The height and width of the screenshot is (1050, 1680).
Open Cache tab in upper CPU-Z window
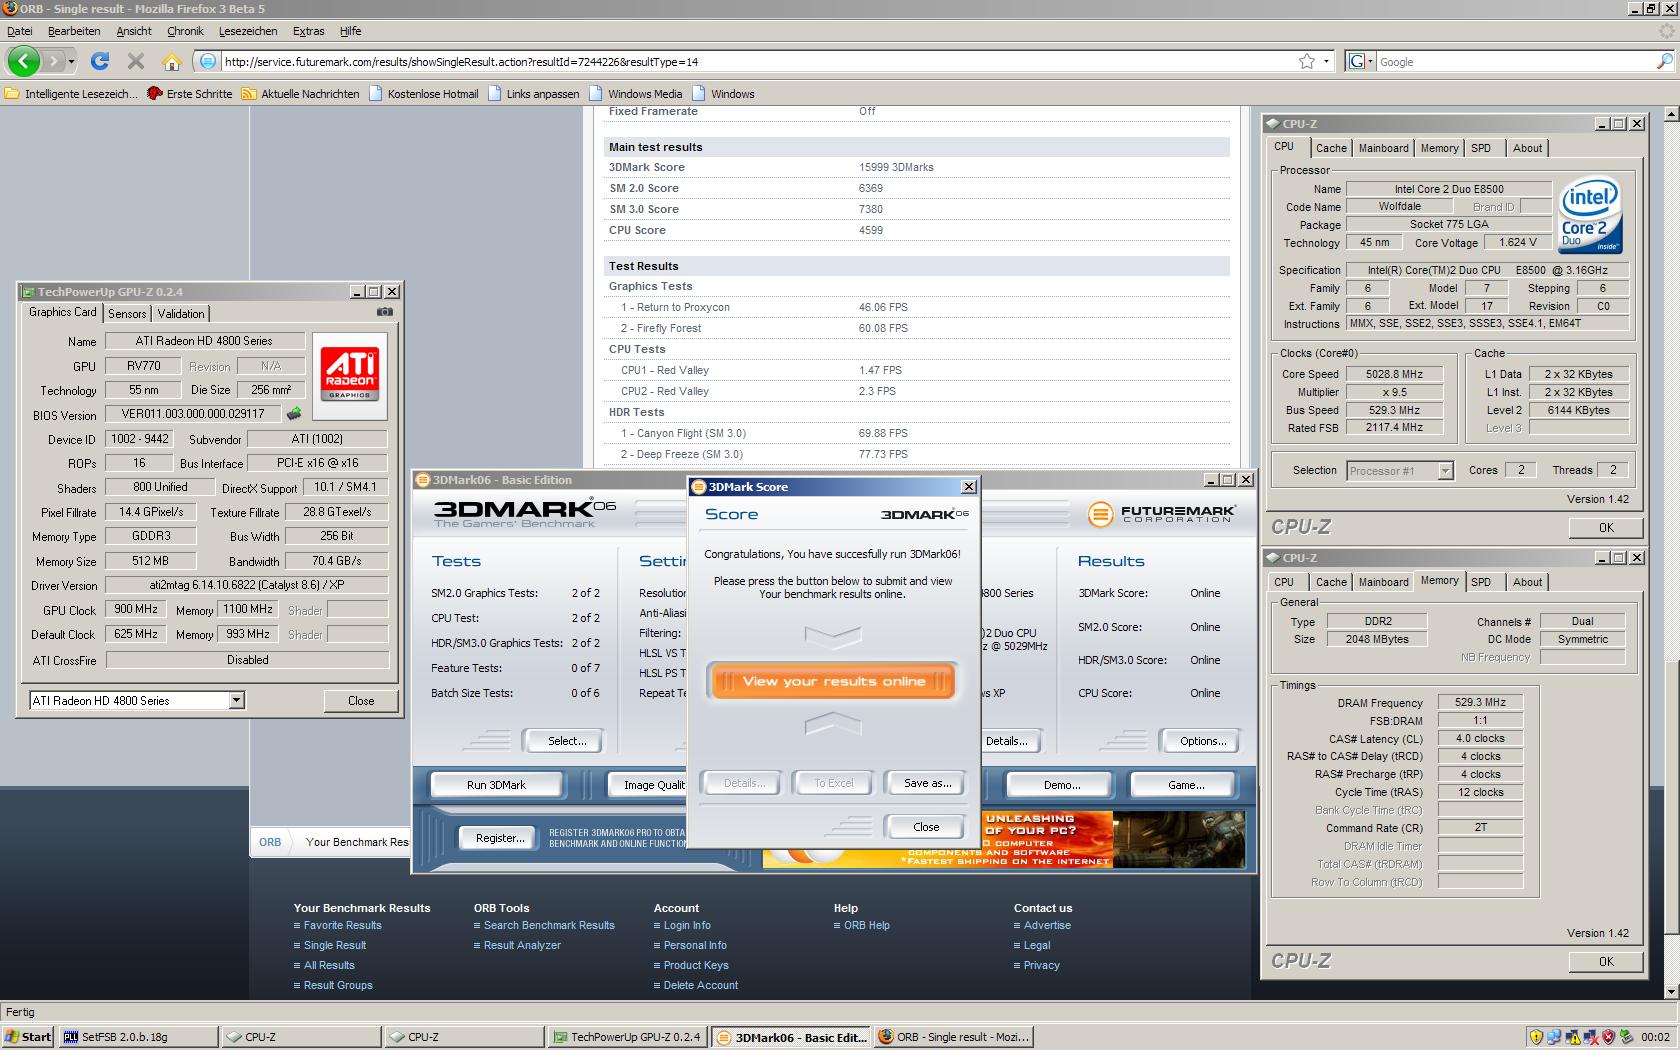click(x=1331, y=148)
